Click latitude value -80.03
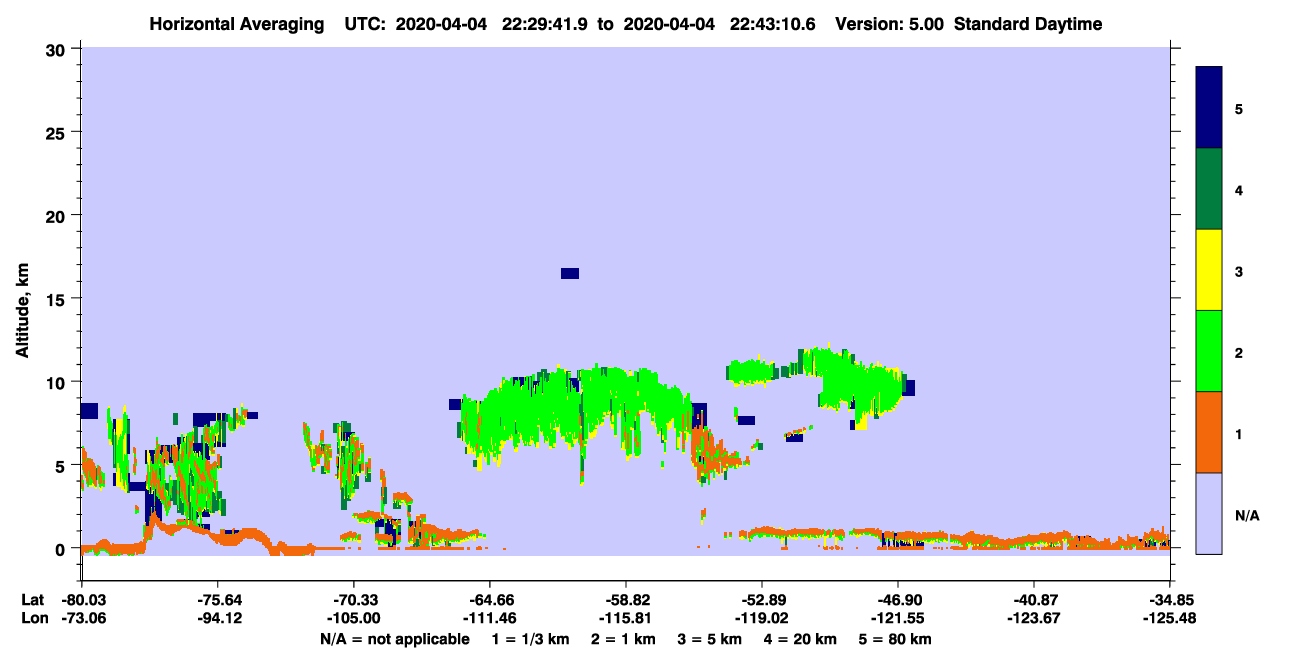Viewport: 1300px width, 667px height. [x=82, y=600]
